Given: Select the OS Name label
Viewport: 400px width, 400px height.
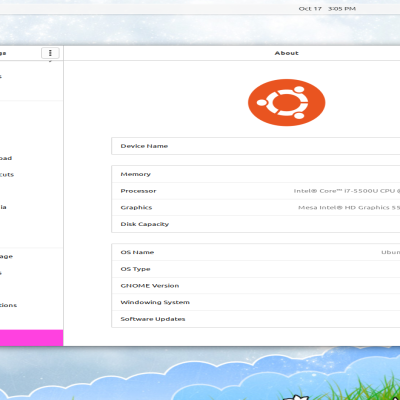Looking at the screenshot, I should pyautogui.click(x=137, y=252).
